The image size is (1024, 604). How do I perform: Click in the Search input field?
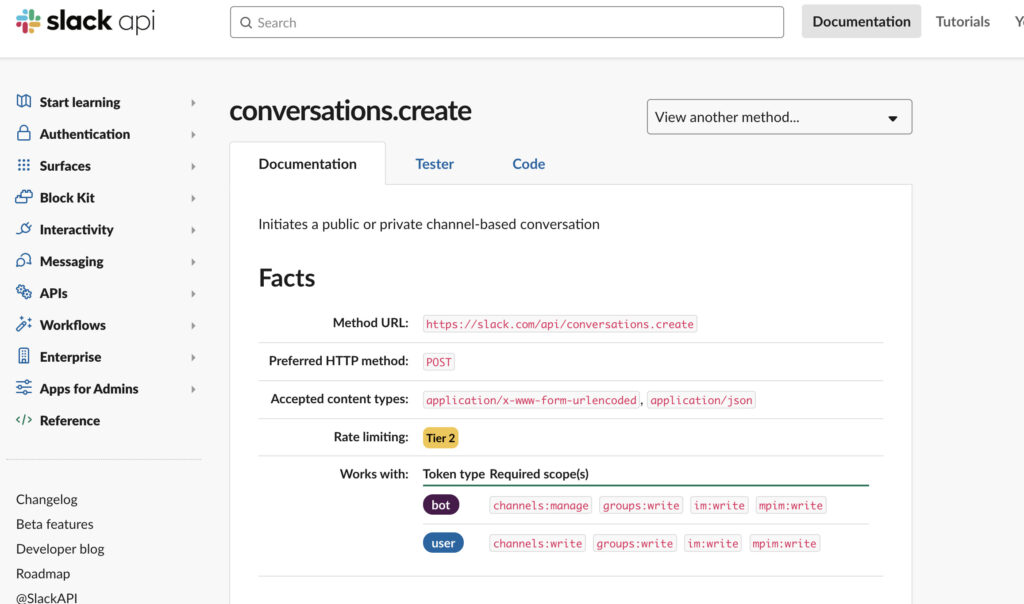(x=507, y=22)
